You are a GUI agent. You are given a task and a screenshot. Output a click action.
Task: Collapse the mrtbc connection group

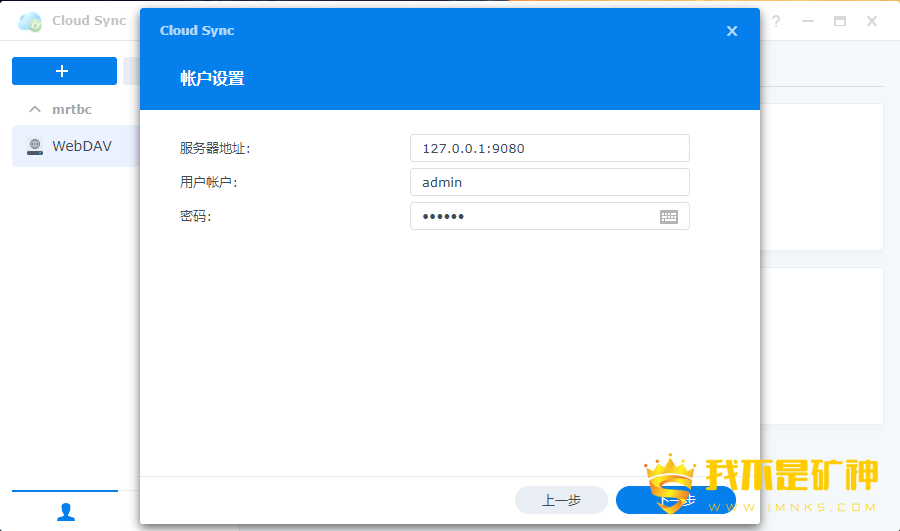pos(35,109)
